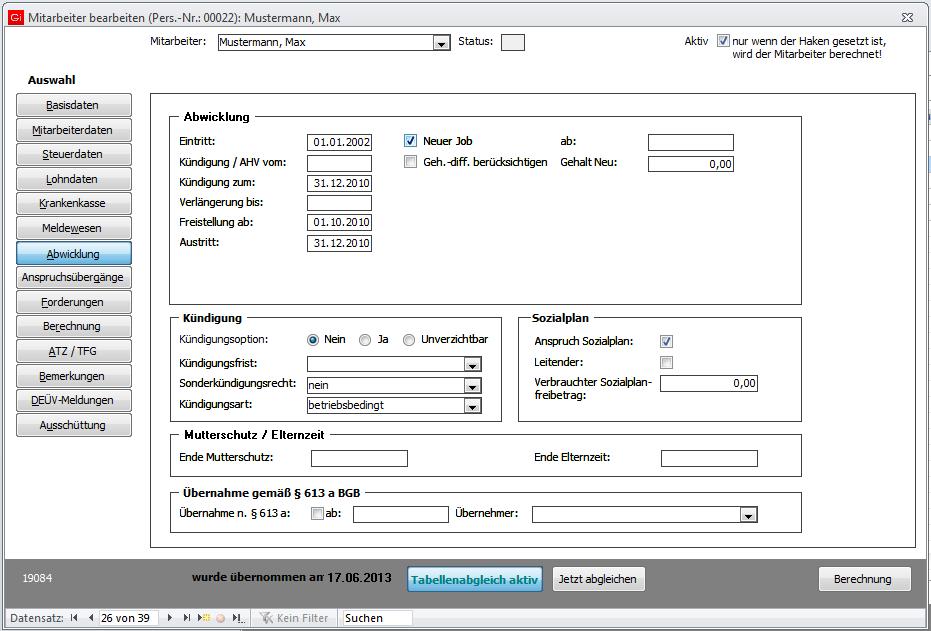This screenshot has height=631, width=931.
Task: Click the red Gi application icon
Action: click(x=15, y=18)
